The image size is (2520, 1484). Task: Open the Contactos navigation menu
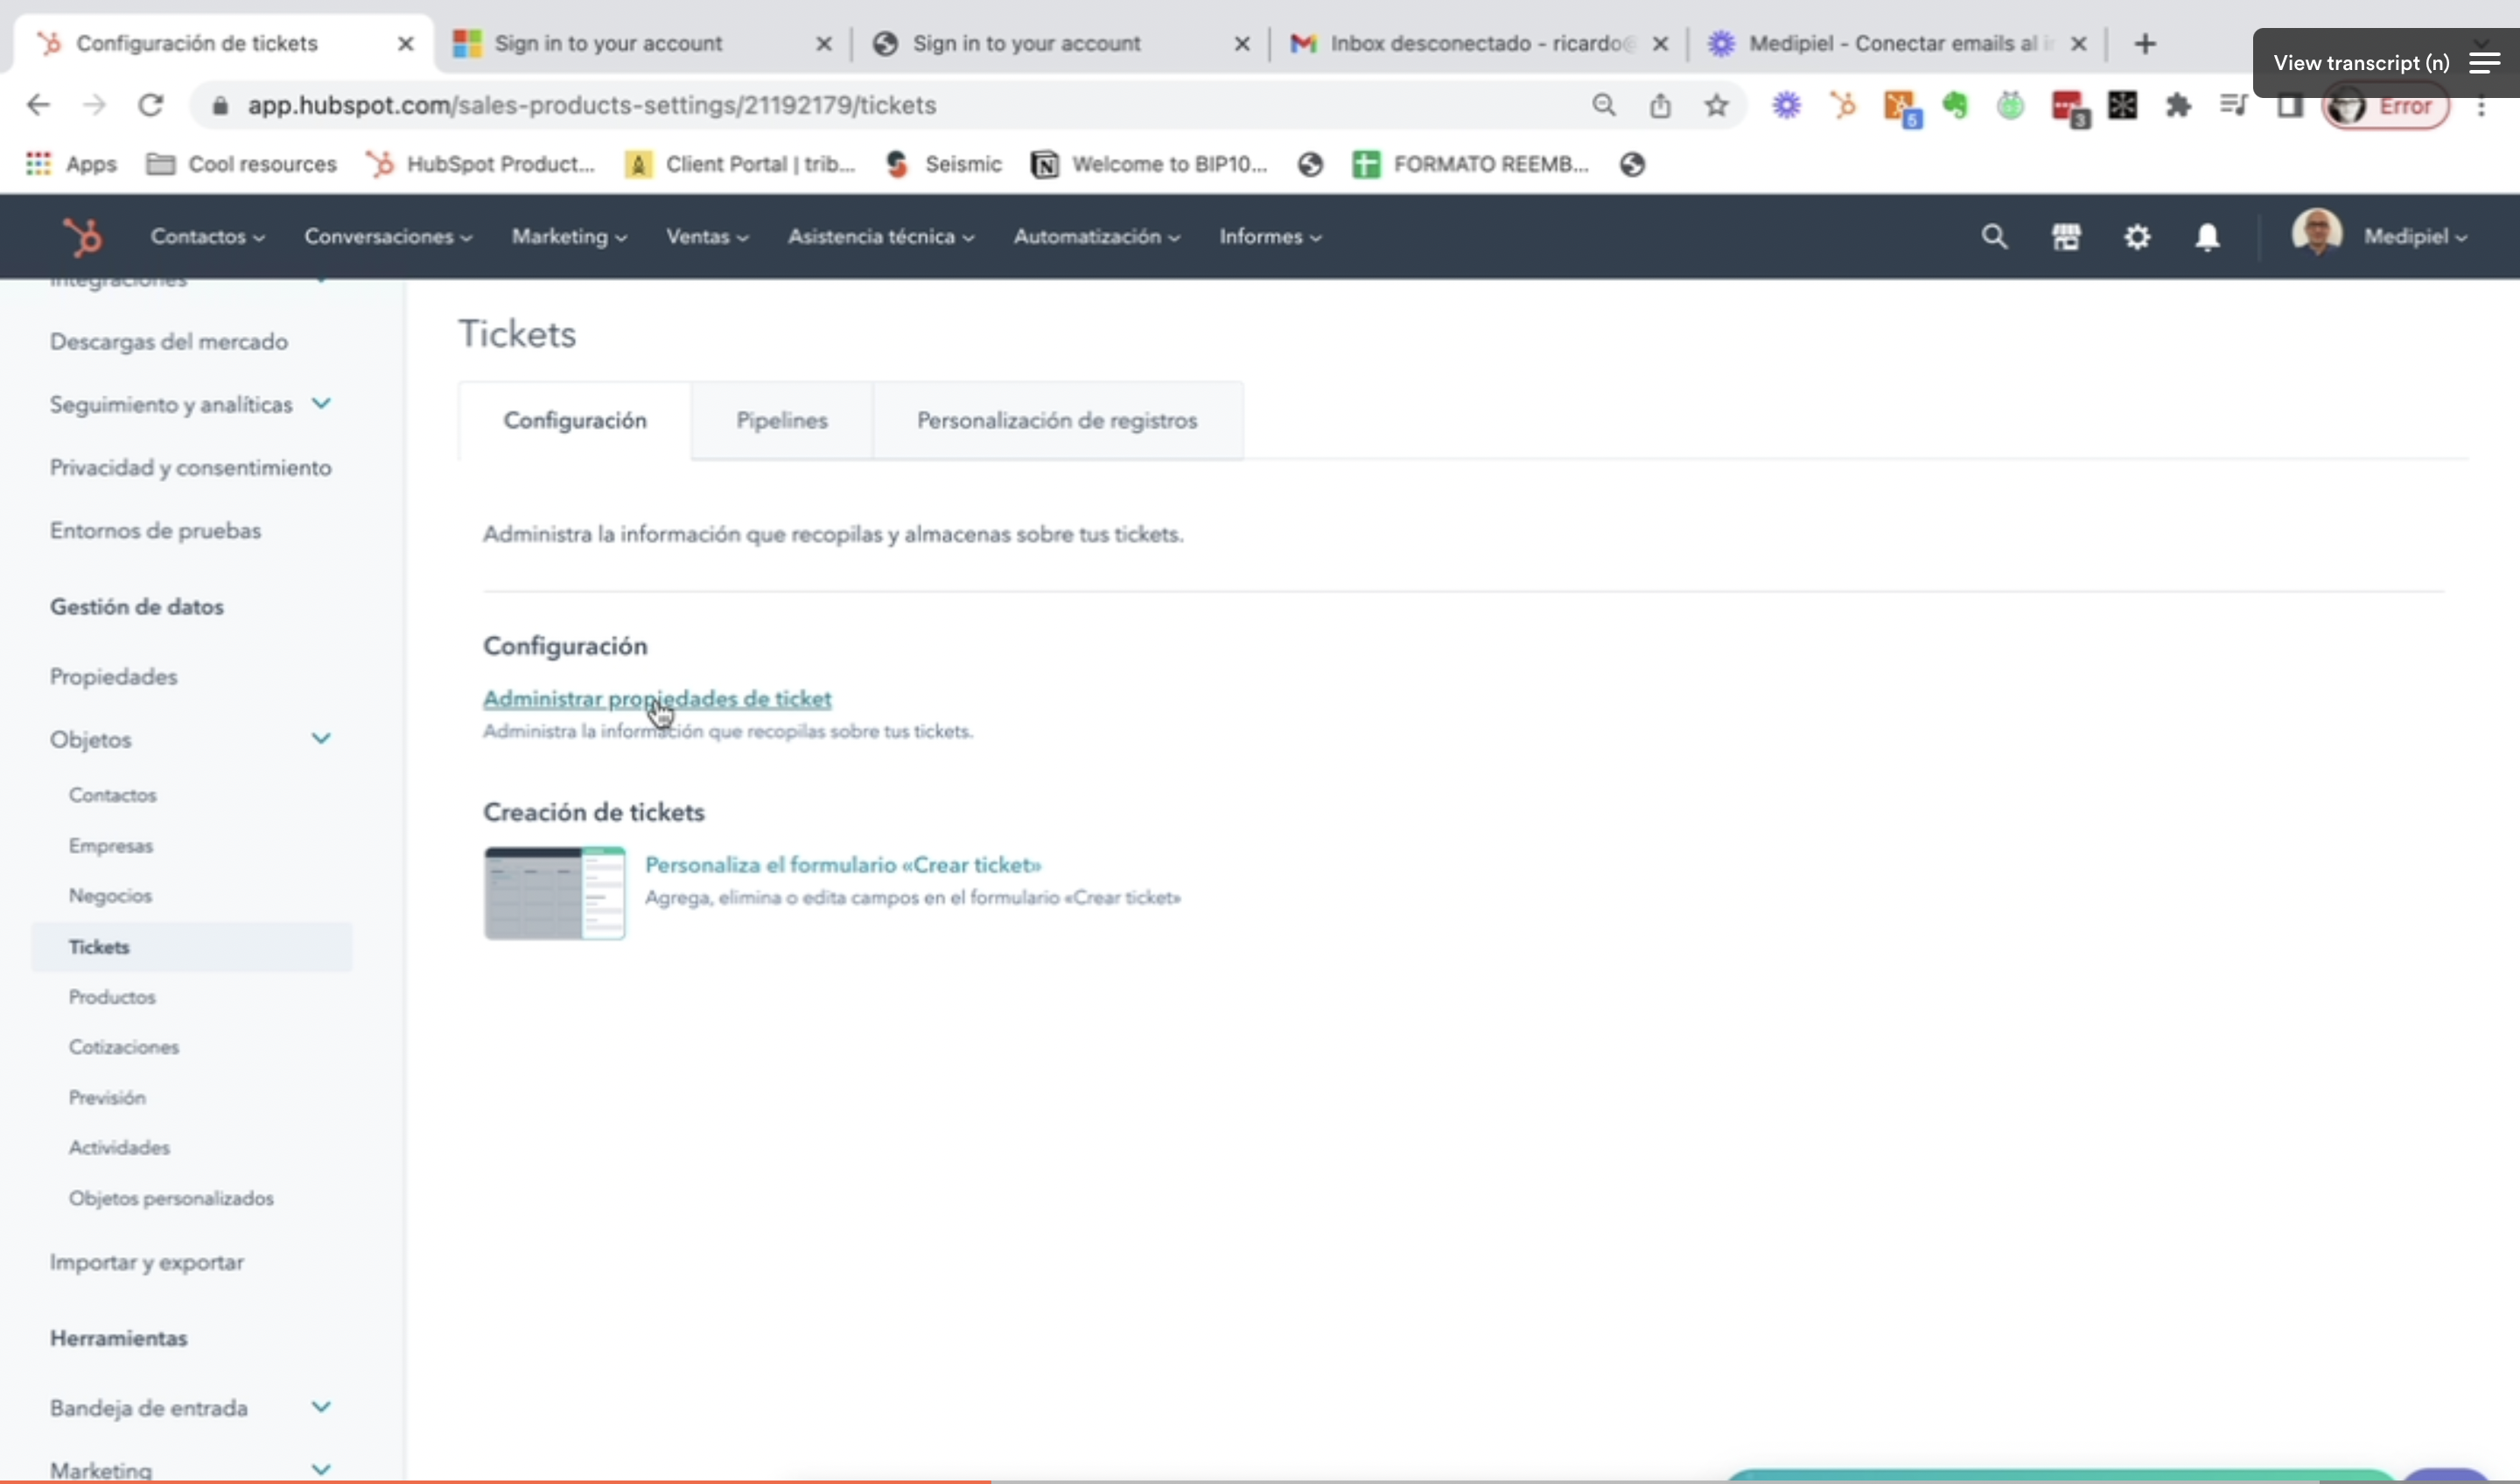pos(206,237)
